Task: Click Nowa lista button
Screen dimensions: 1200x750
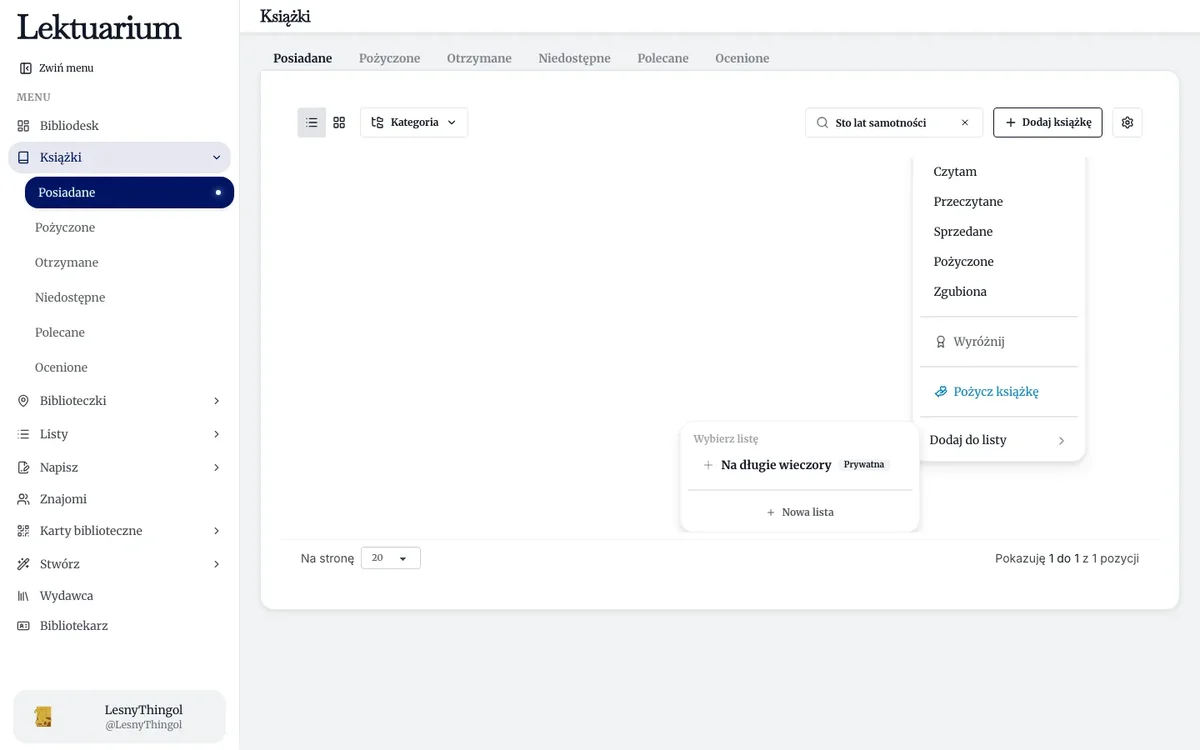Action: tap(800, 512)
